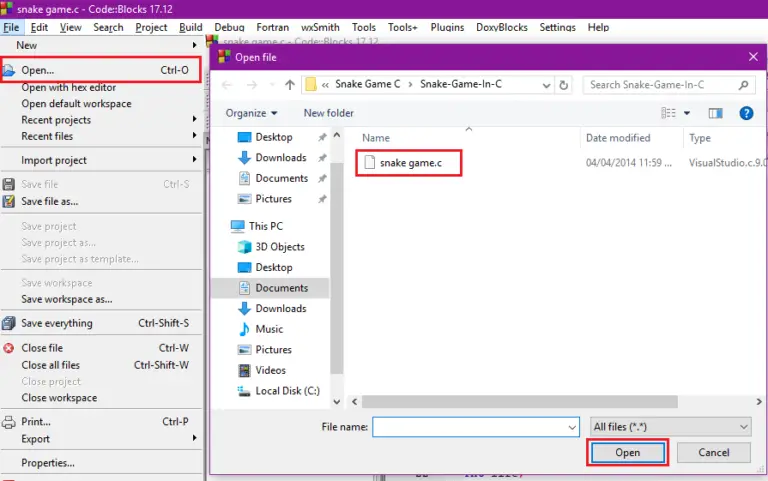
Task: Select Local Disk (C:) drive
Action: (x=286, y=391)
